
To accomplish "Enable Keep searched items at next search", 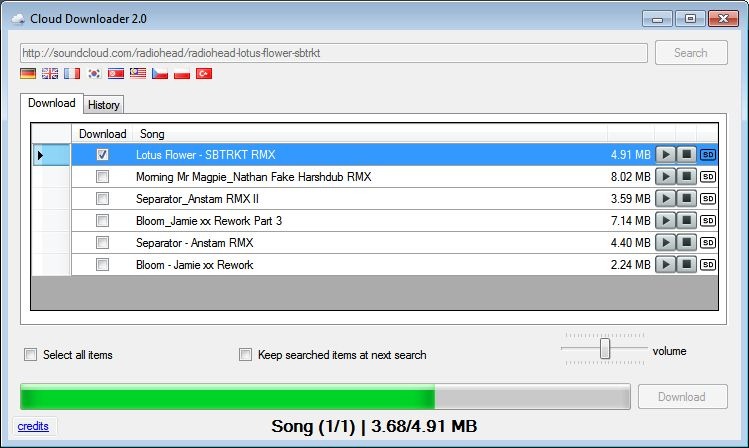I will [246, 354].
